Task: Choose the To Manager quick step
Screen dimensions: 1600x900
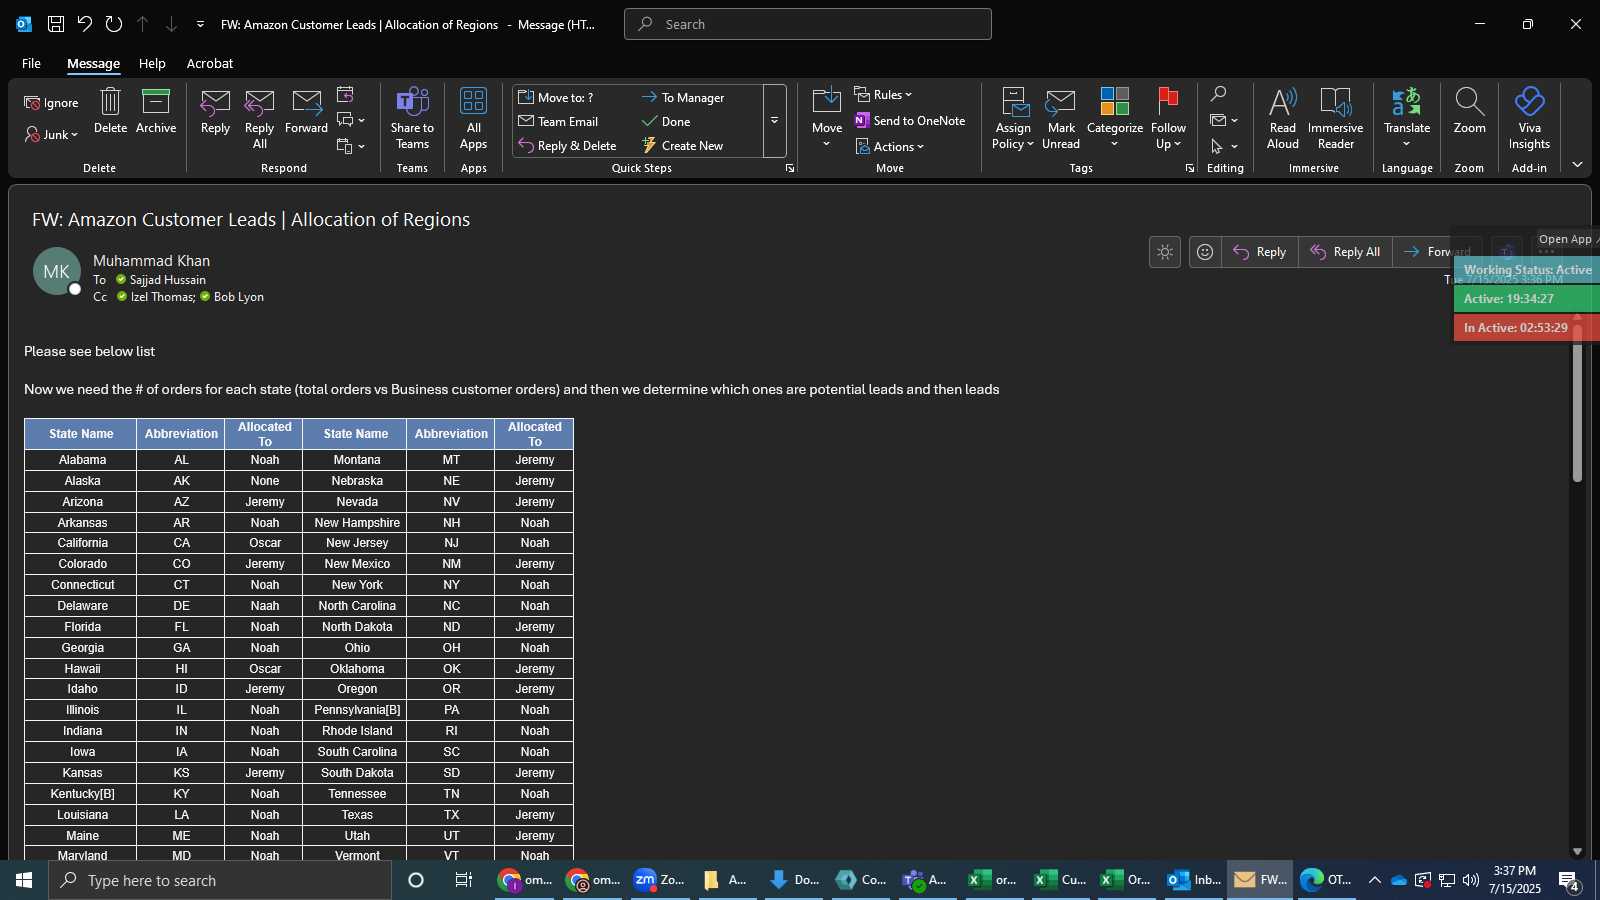Action: point(683,97)
